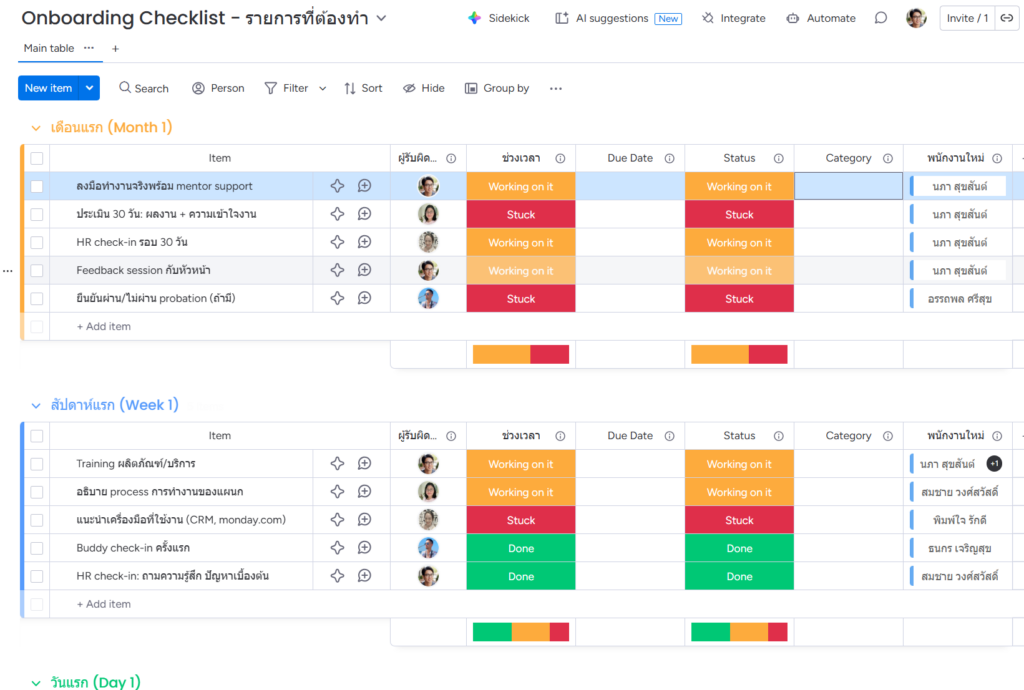Click the Invite / 1 button

pyautogui.click(x=966, y=18)
